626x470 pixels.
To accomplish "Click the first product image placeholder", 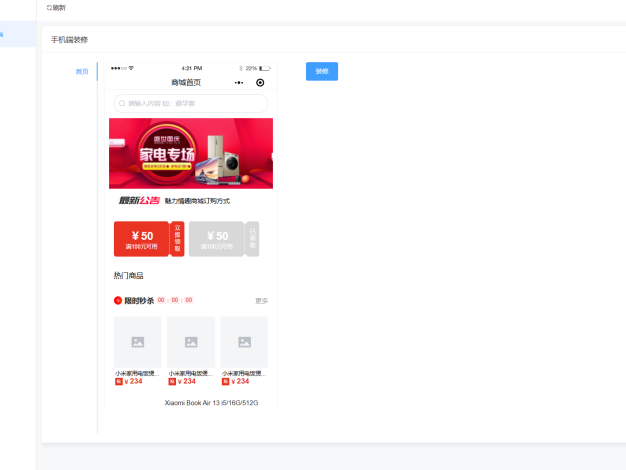I will [x=137, y=342].
